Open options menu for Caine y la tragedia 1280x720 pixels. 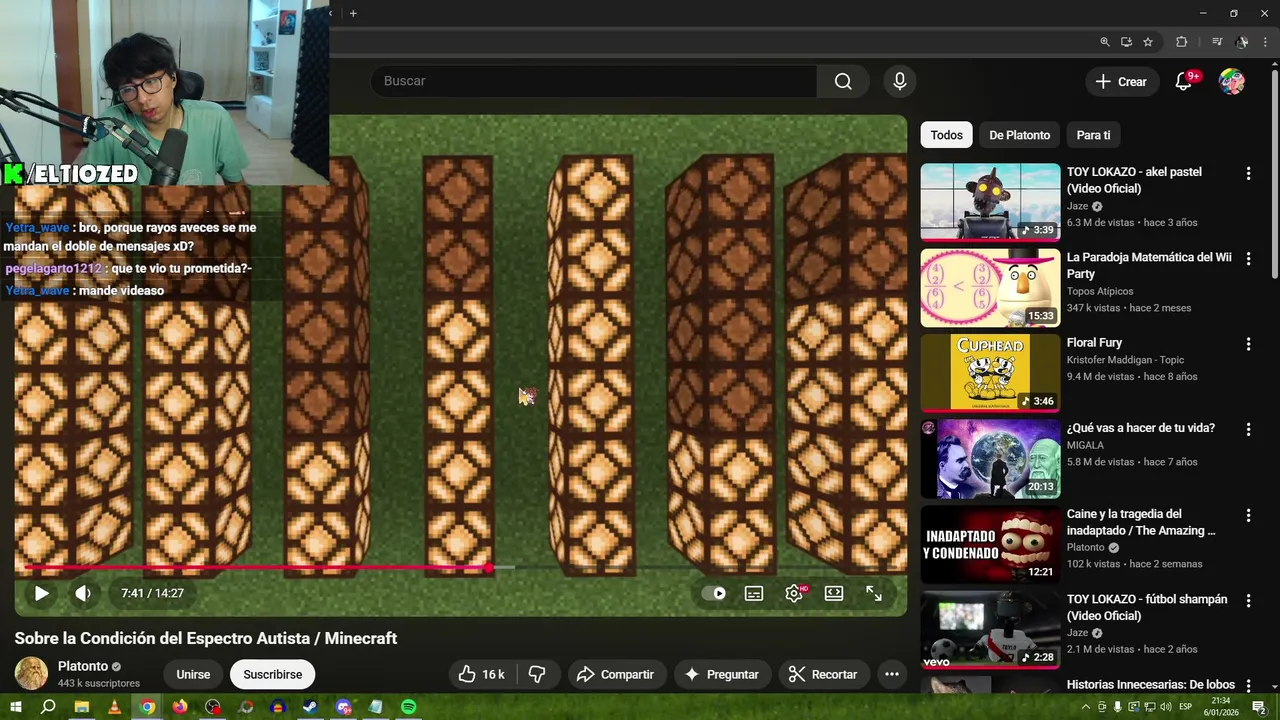click(x=1248, y=516)
